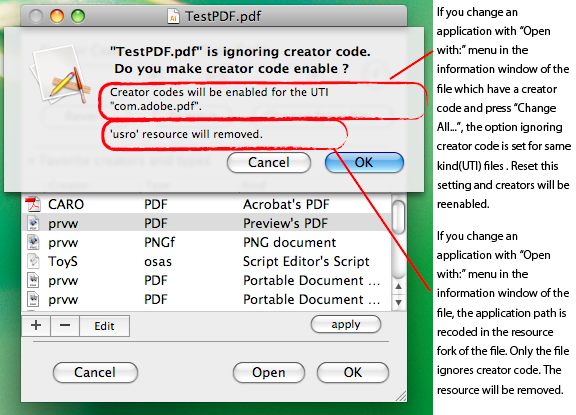Click the last Portable Document row icon
This screenshot has height=415, width=576.
(x=33, y=299)
